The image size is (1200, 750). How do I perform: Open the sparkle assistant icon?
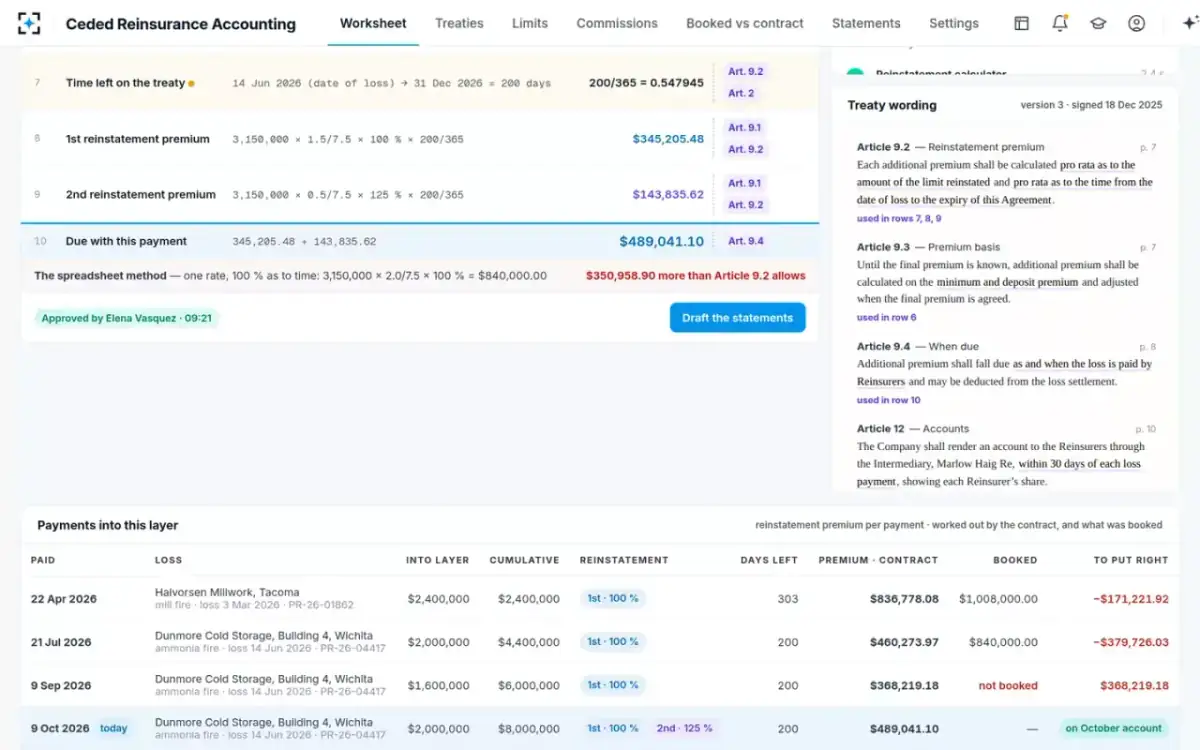[1189, 23]
